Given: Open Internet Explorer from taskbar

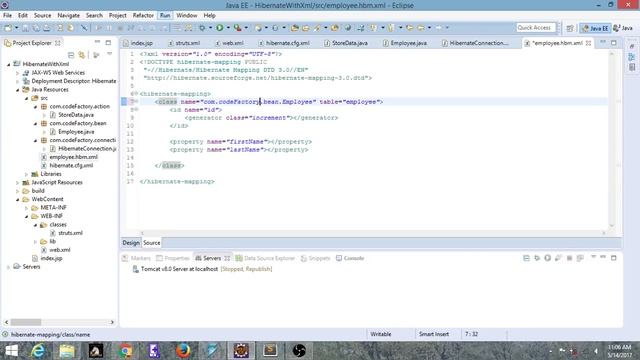Looking at the screenshot, I should [38, 351].
